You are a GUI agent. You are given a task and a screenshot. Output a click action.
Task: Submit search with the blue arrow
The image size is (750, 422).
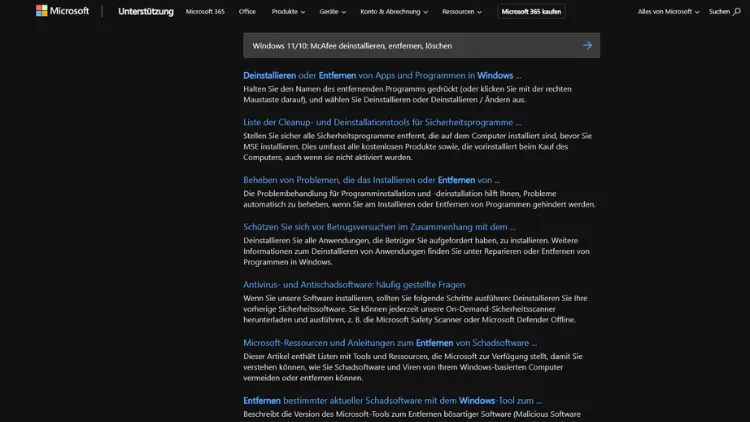(x=587, y=45)
